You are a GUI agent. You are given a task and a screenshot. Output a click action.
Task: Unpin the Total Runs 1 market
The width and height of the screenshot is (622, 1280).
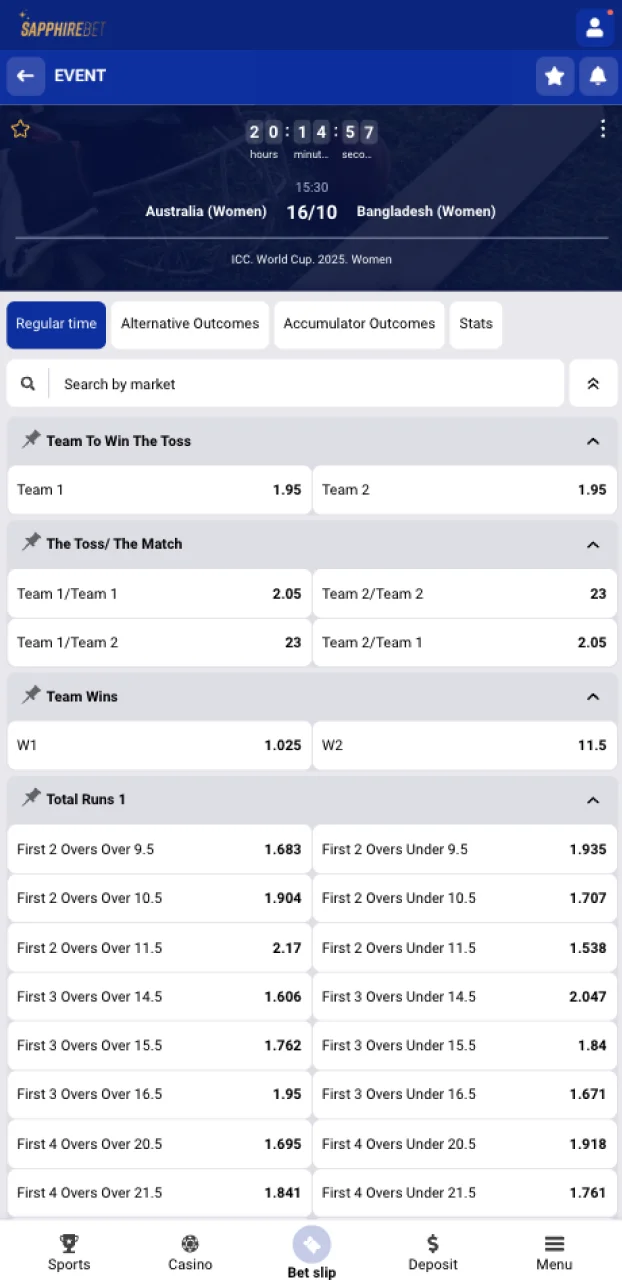click(x=32, y=798)
